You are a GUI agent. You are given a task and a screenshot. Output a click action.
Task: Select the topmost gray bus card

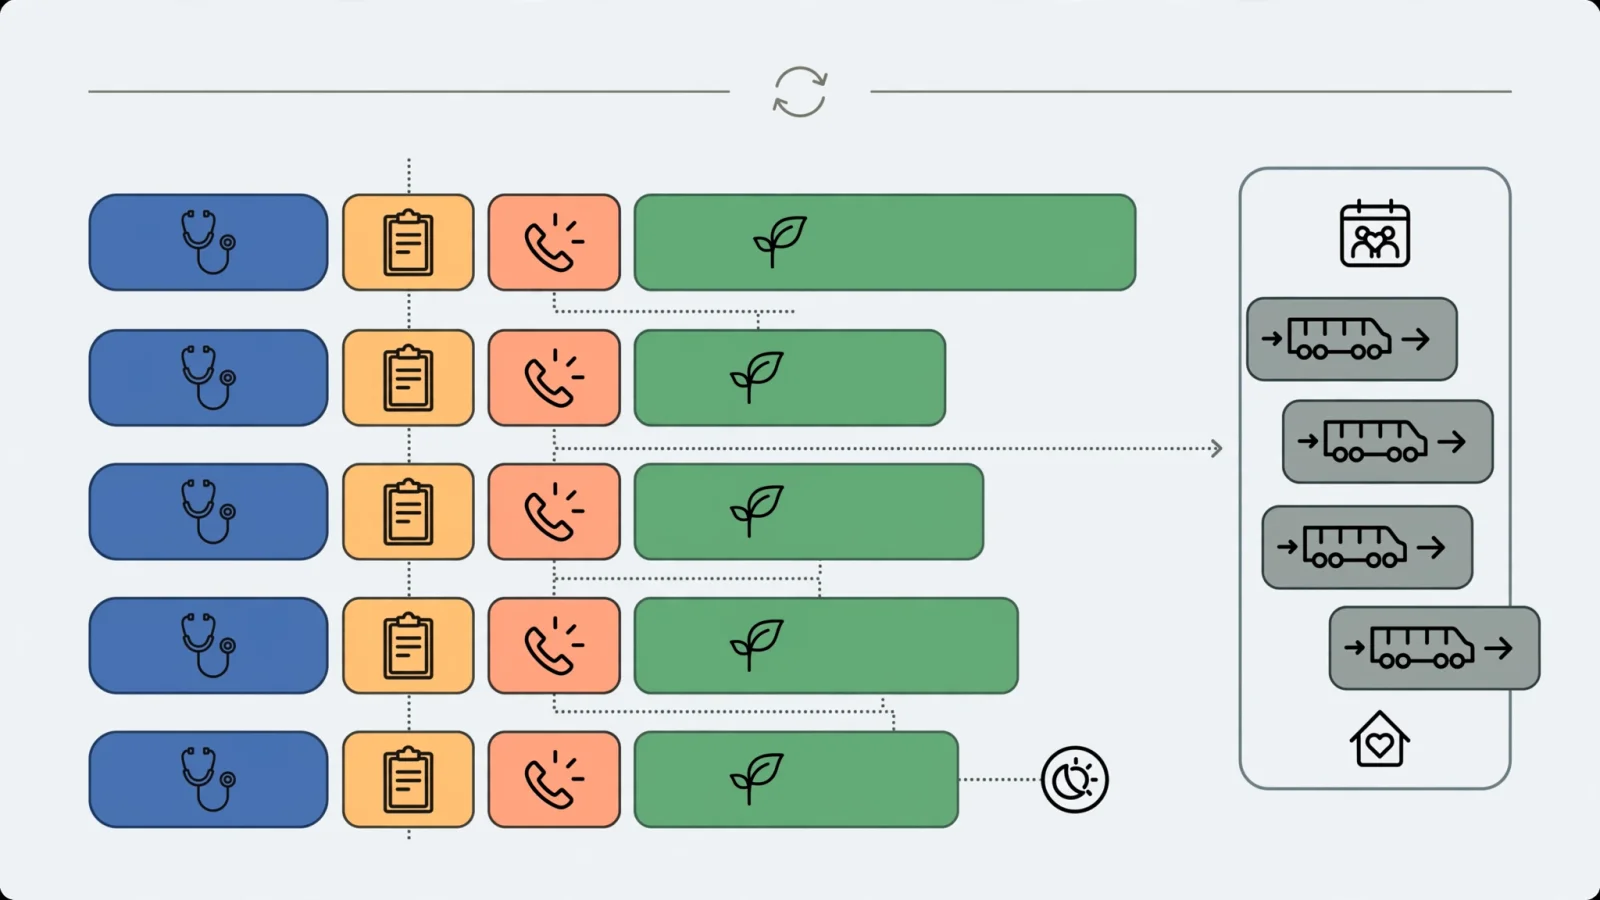pyautogui.click(x=1352, y=339)
